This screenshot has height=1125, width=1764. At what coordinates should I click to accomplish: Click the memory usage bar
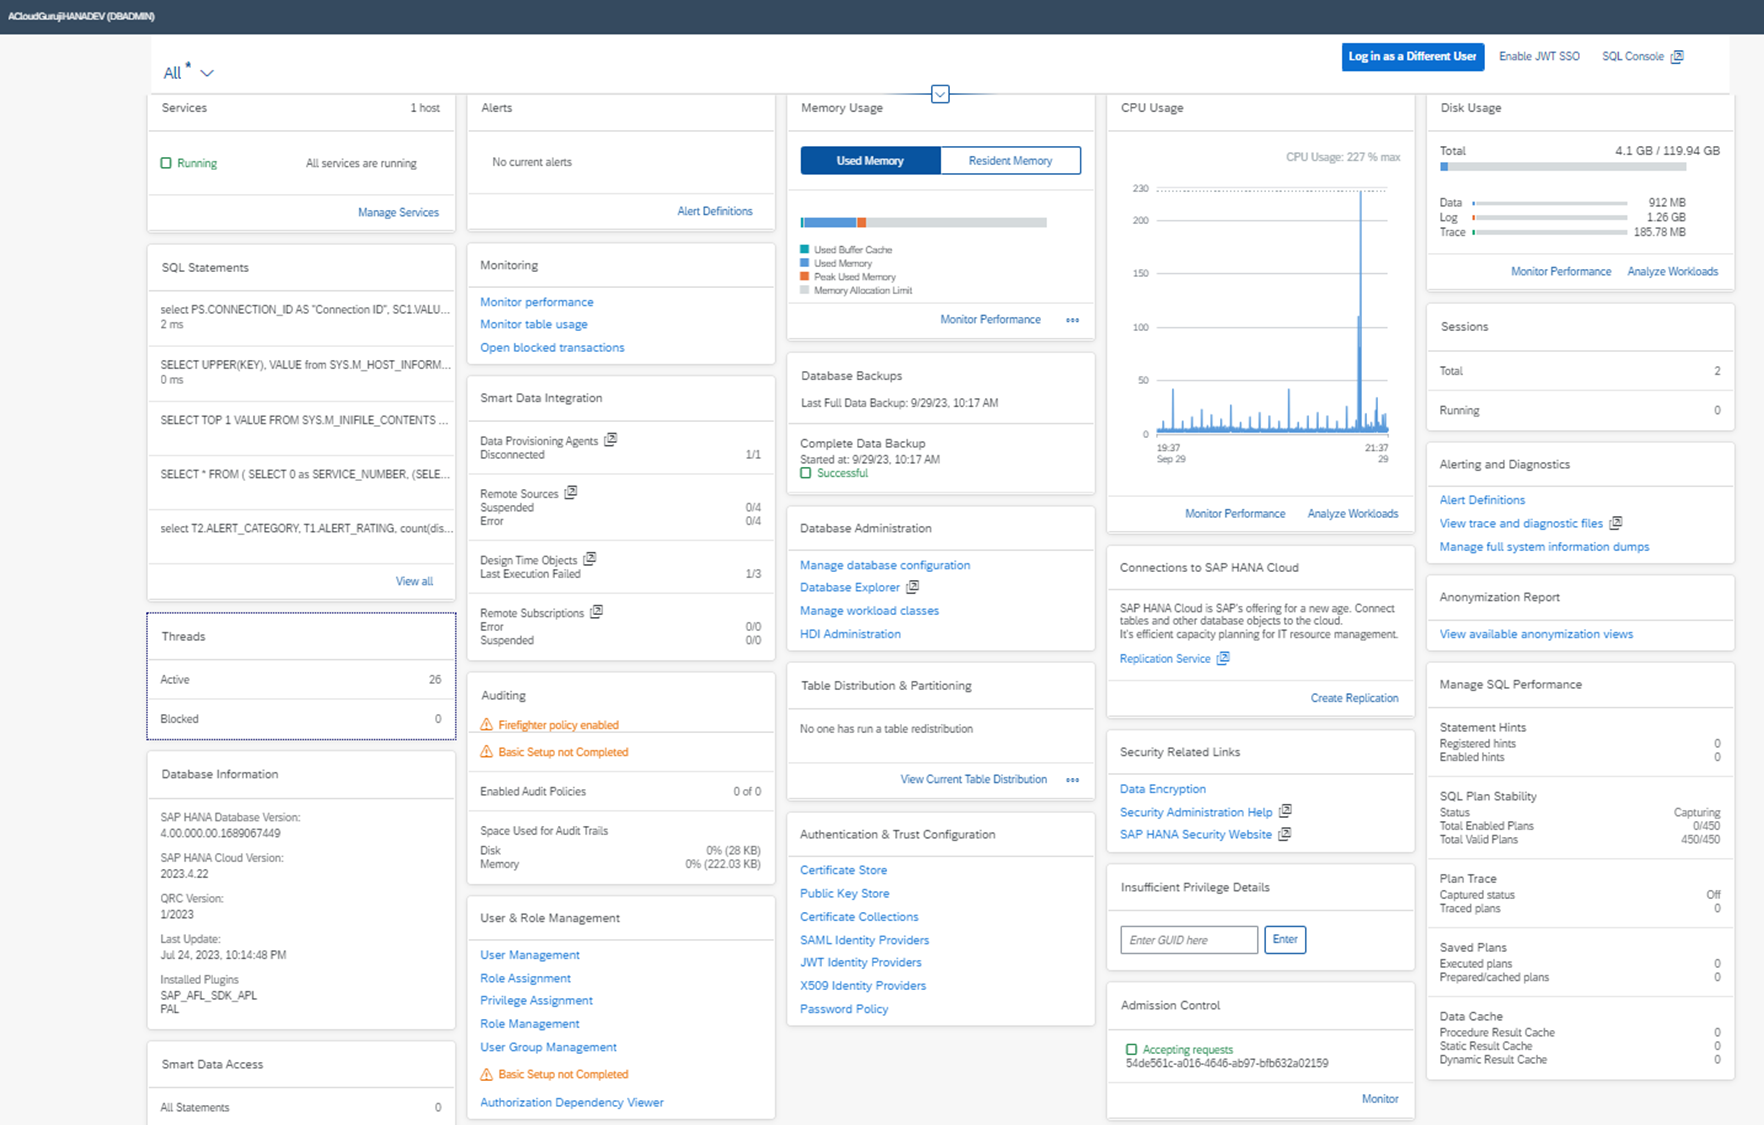click(x=923, y=222)
